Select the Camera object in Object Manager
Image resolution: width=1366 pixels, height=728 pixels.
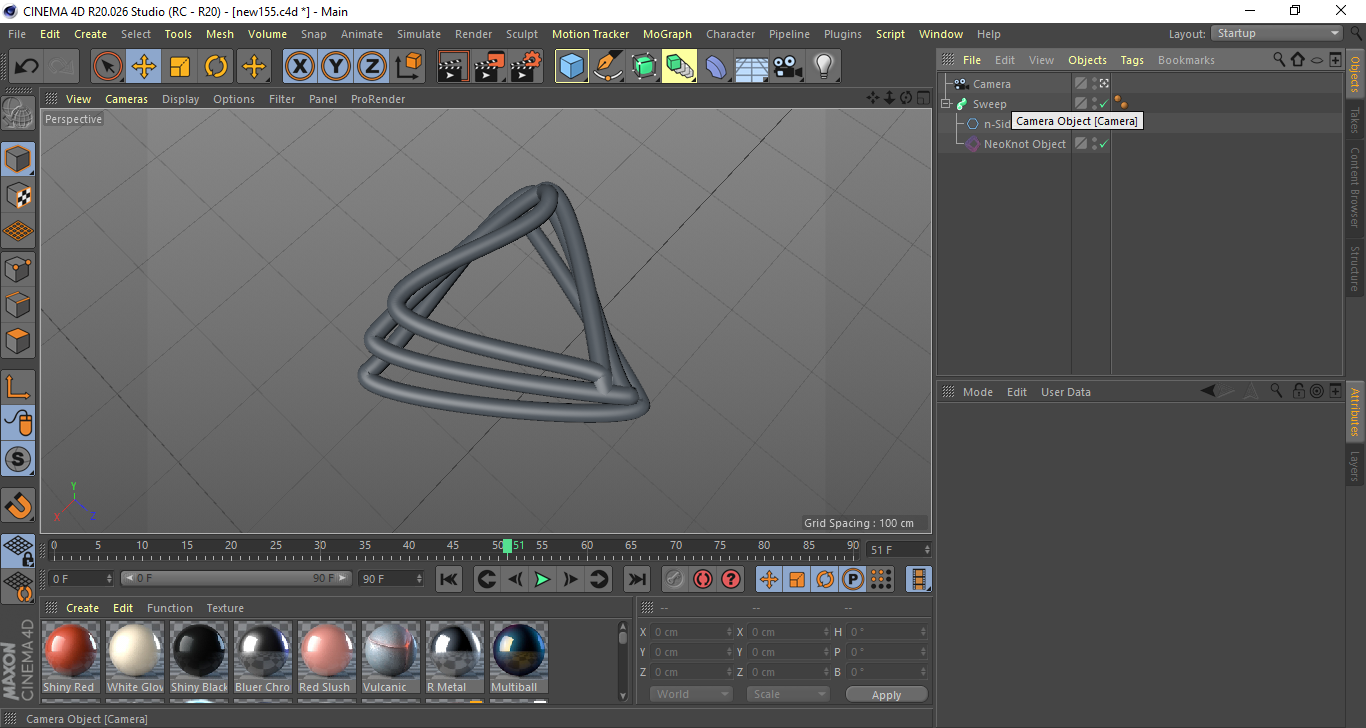click(992, 84)
